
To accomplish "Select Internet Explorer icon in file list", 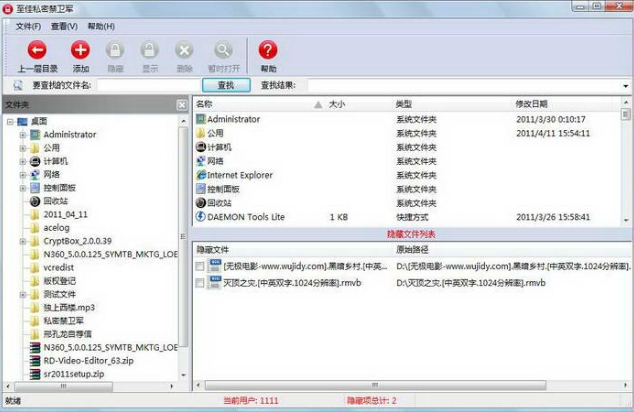I will coord(201,175).
